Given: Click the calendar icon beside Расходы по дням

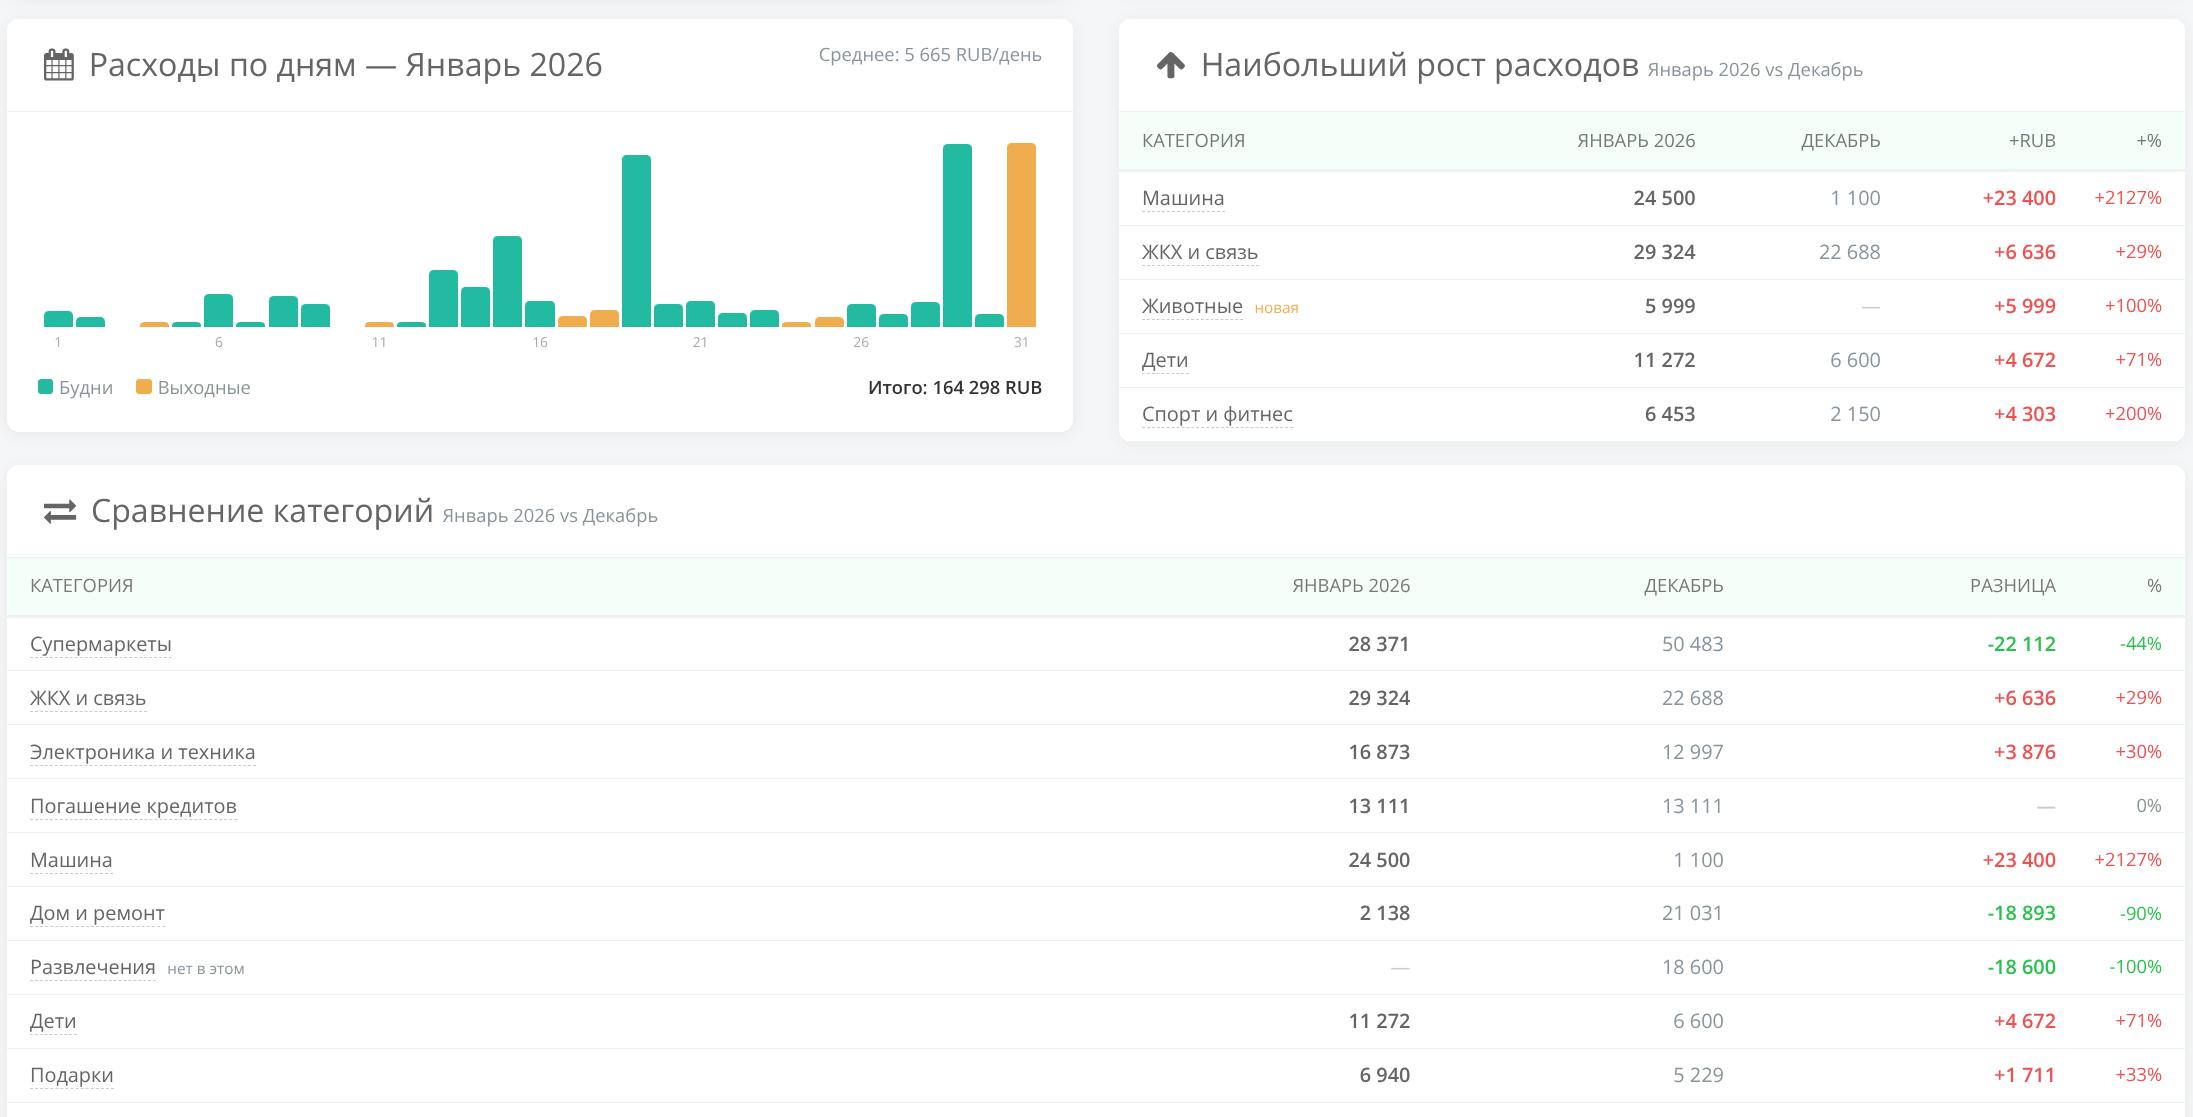Looking at the screenshot, I should (x=59, y=65).
